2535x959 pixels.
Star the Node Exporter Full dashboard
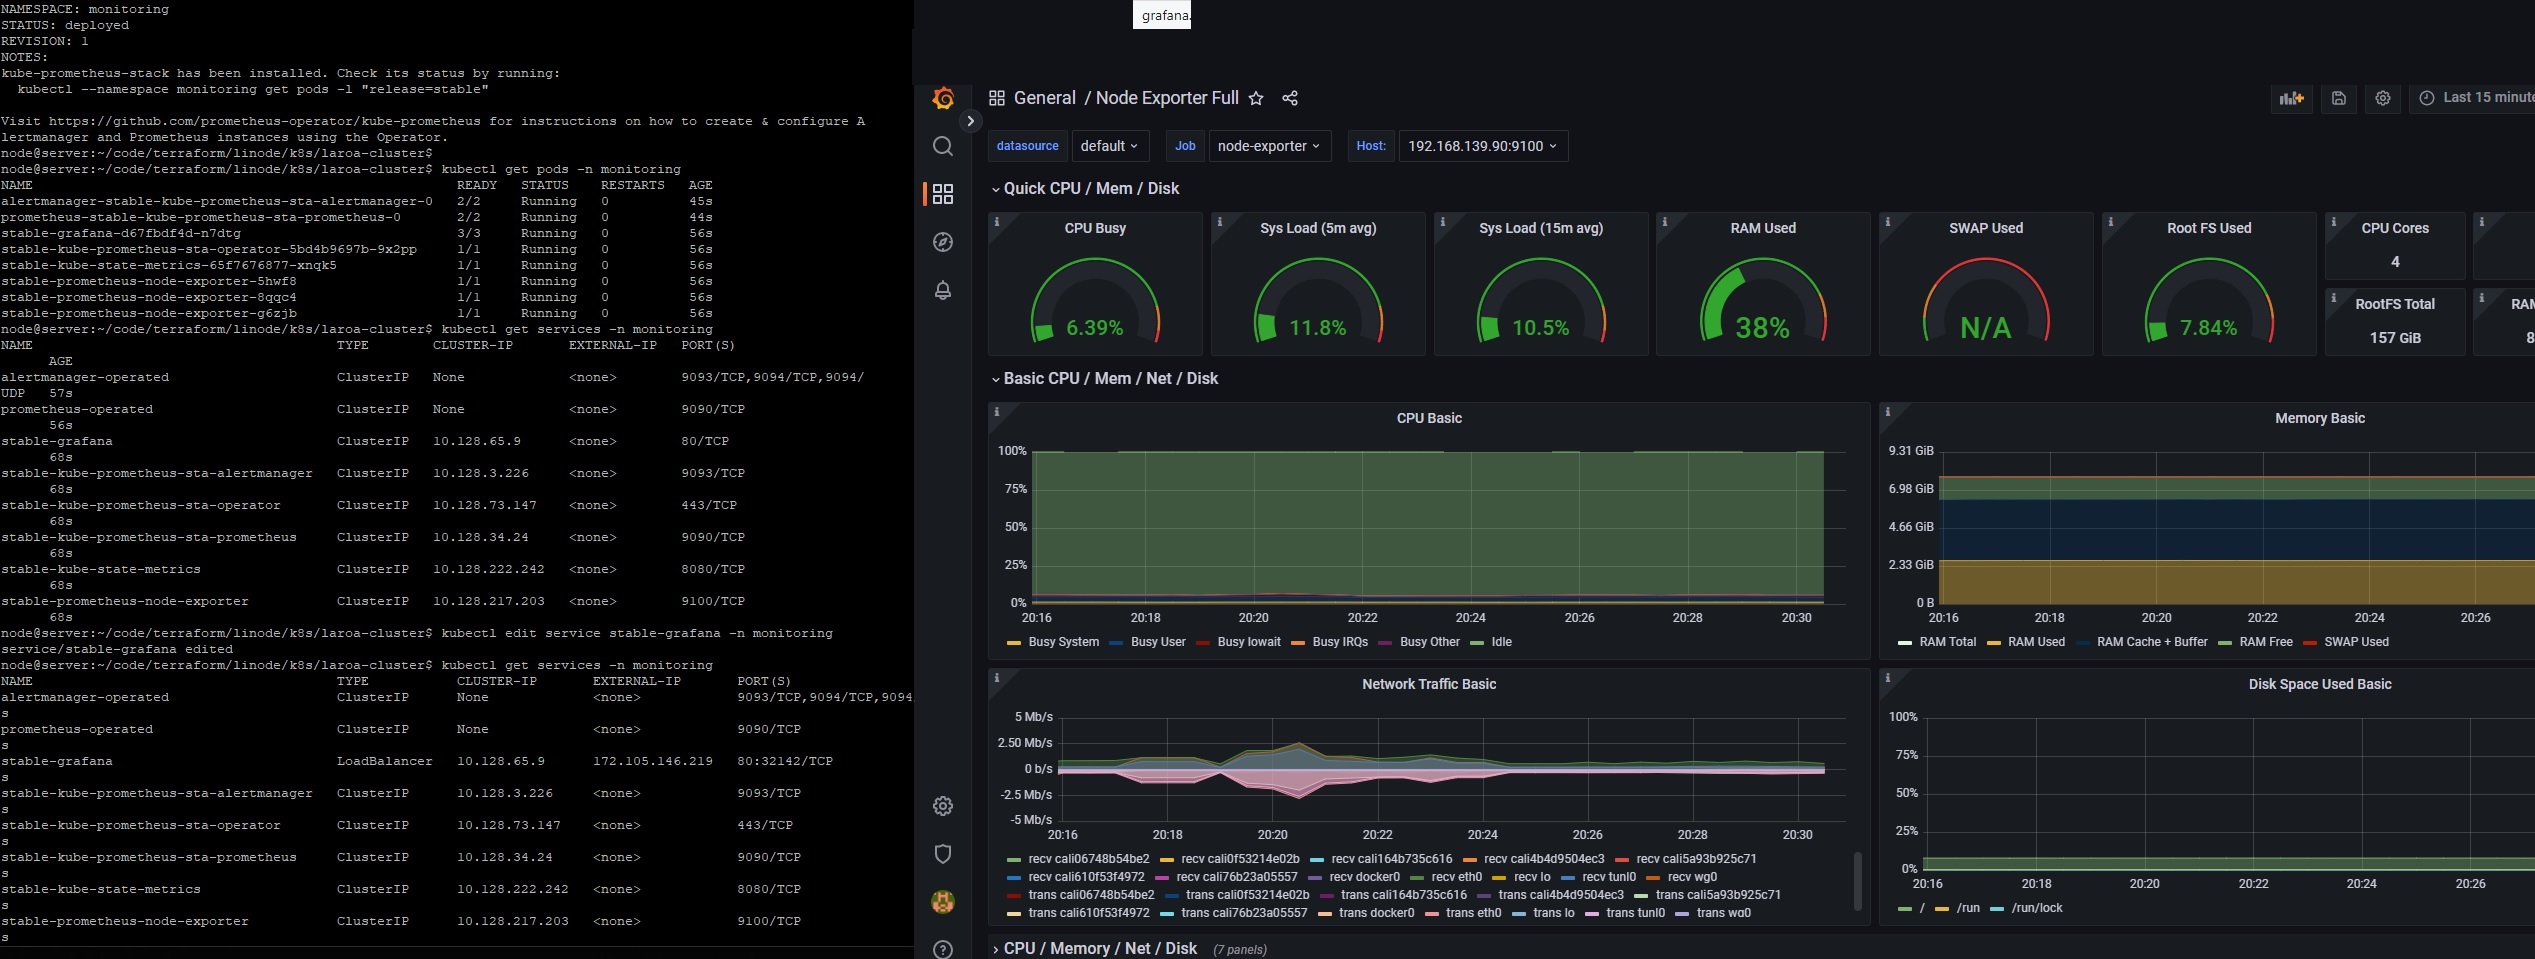pos(1256,98)
